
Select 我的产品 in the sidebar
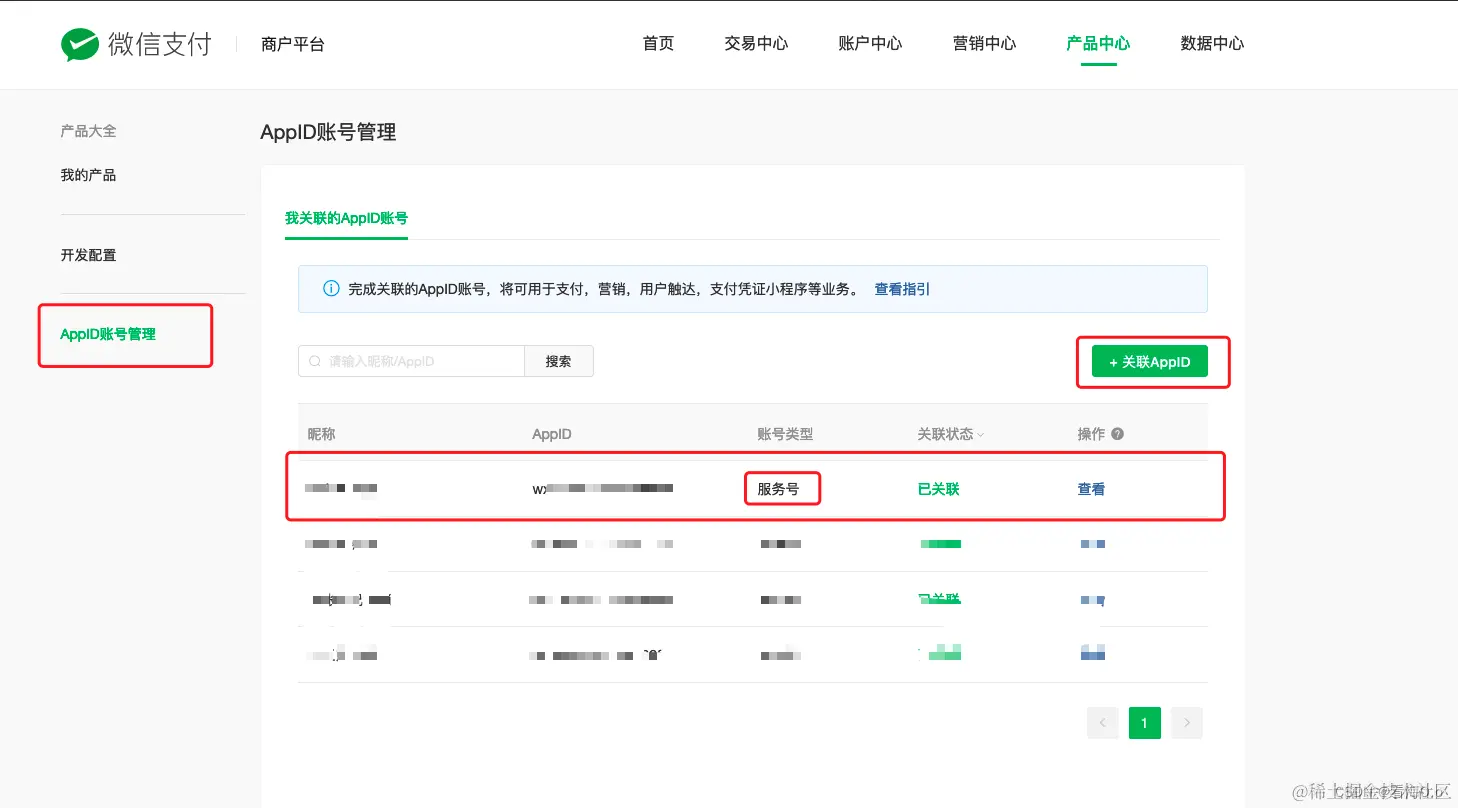(88, 175)
